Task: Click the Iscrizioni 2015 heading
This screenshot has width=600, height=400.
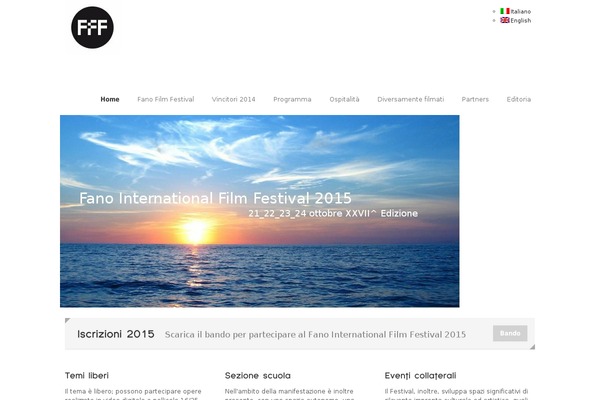Action: pyautogui.click(x=116, y=334)
